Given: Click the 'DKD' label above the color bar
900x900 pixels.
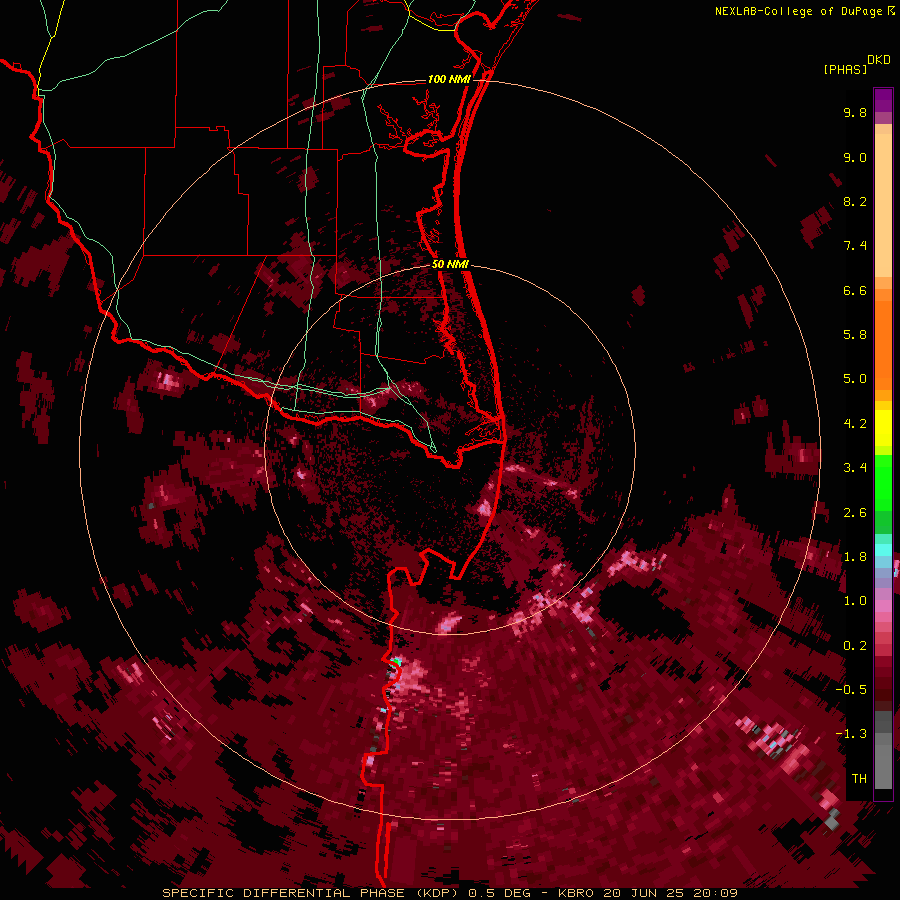Looking at the screenshot, I should pyautogui.click(x=879, y=60).
